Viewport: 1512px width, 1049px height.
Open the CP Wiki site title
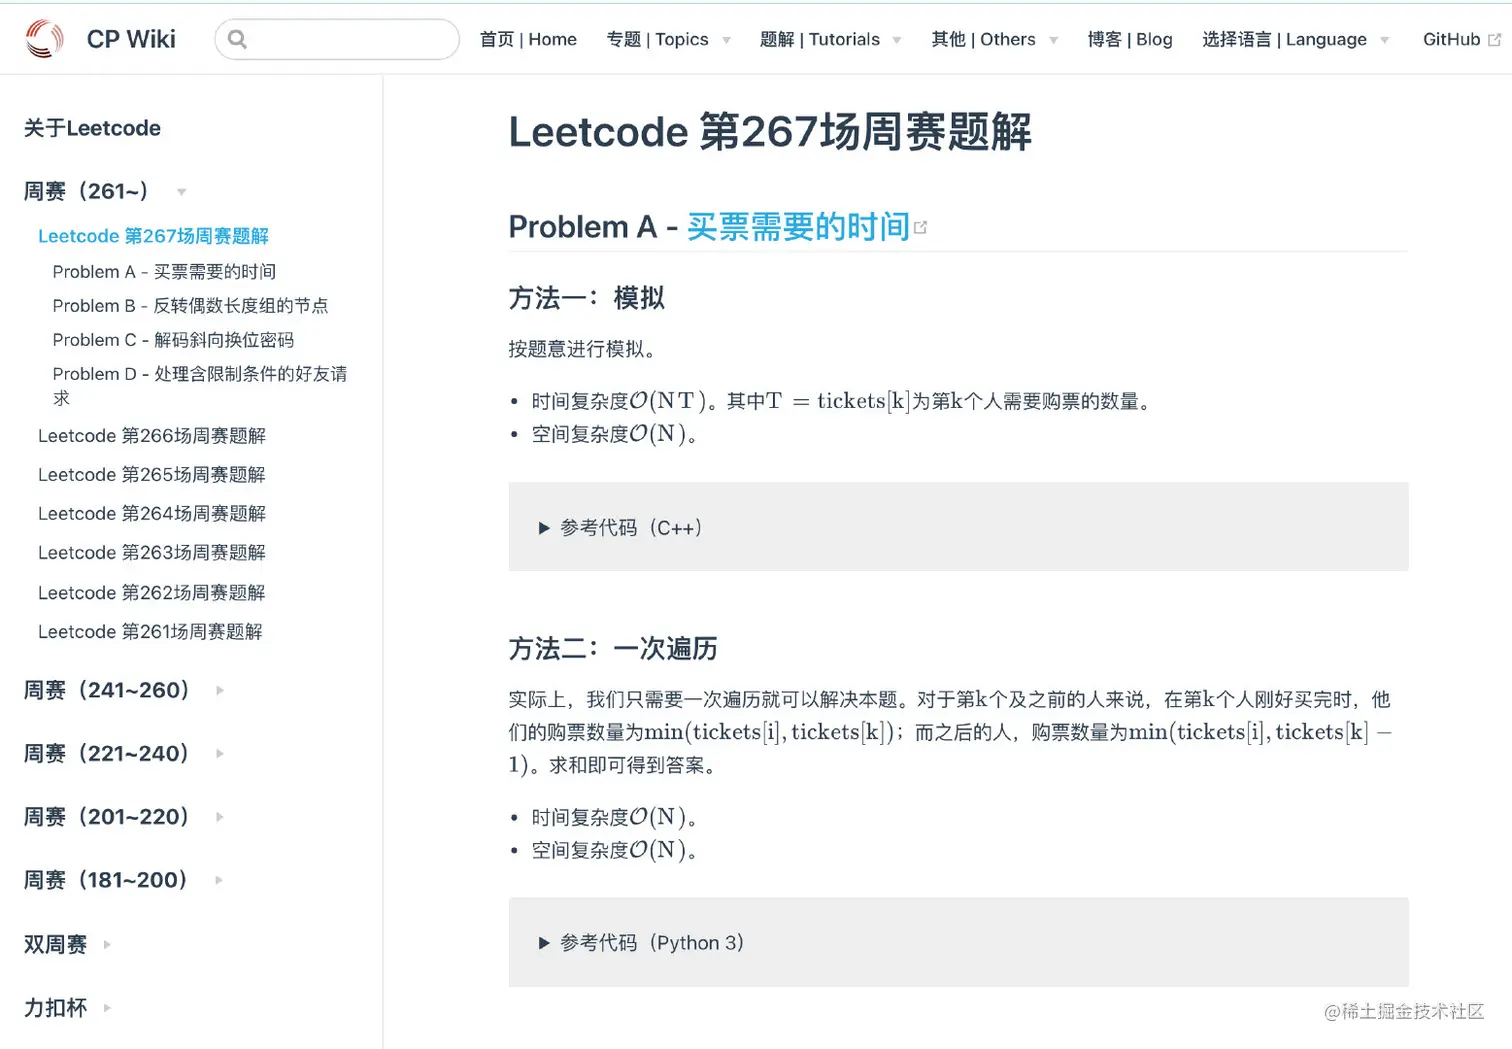point(131,39)
